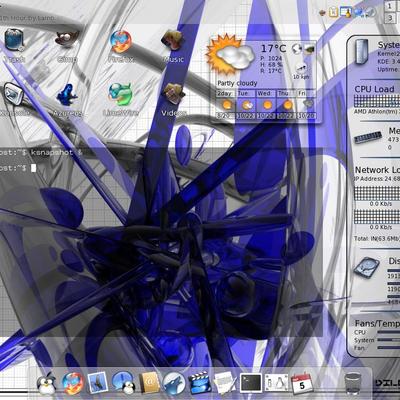The image size is (400, 400).
Task: Open the Music folder on the desktop
Action: coord(172,40)
